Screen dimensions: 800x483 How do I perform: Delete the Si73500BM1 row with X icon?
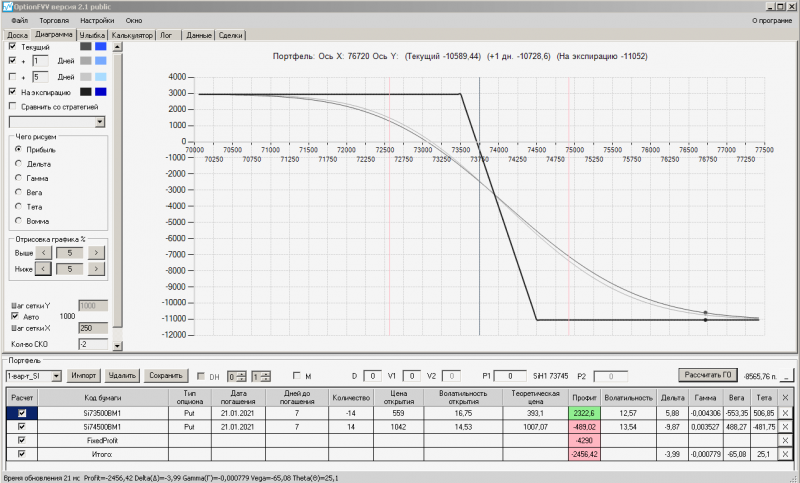(x=785, y=413)
